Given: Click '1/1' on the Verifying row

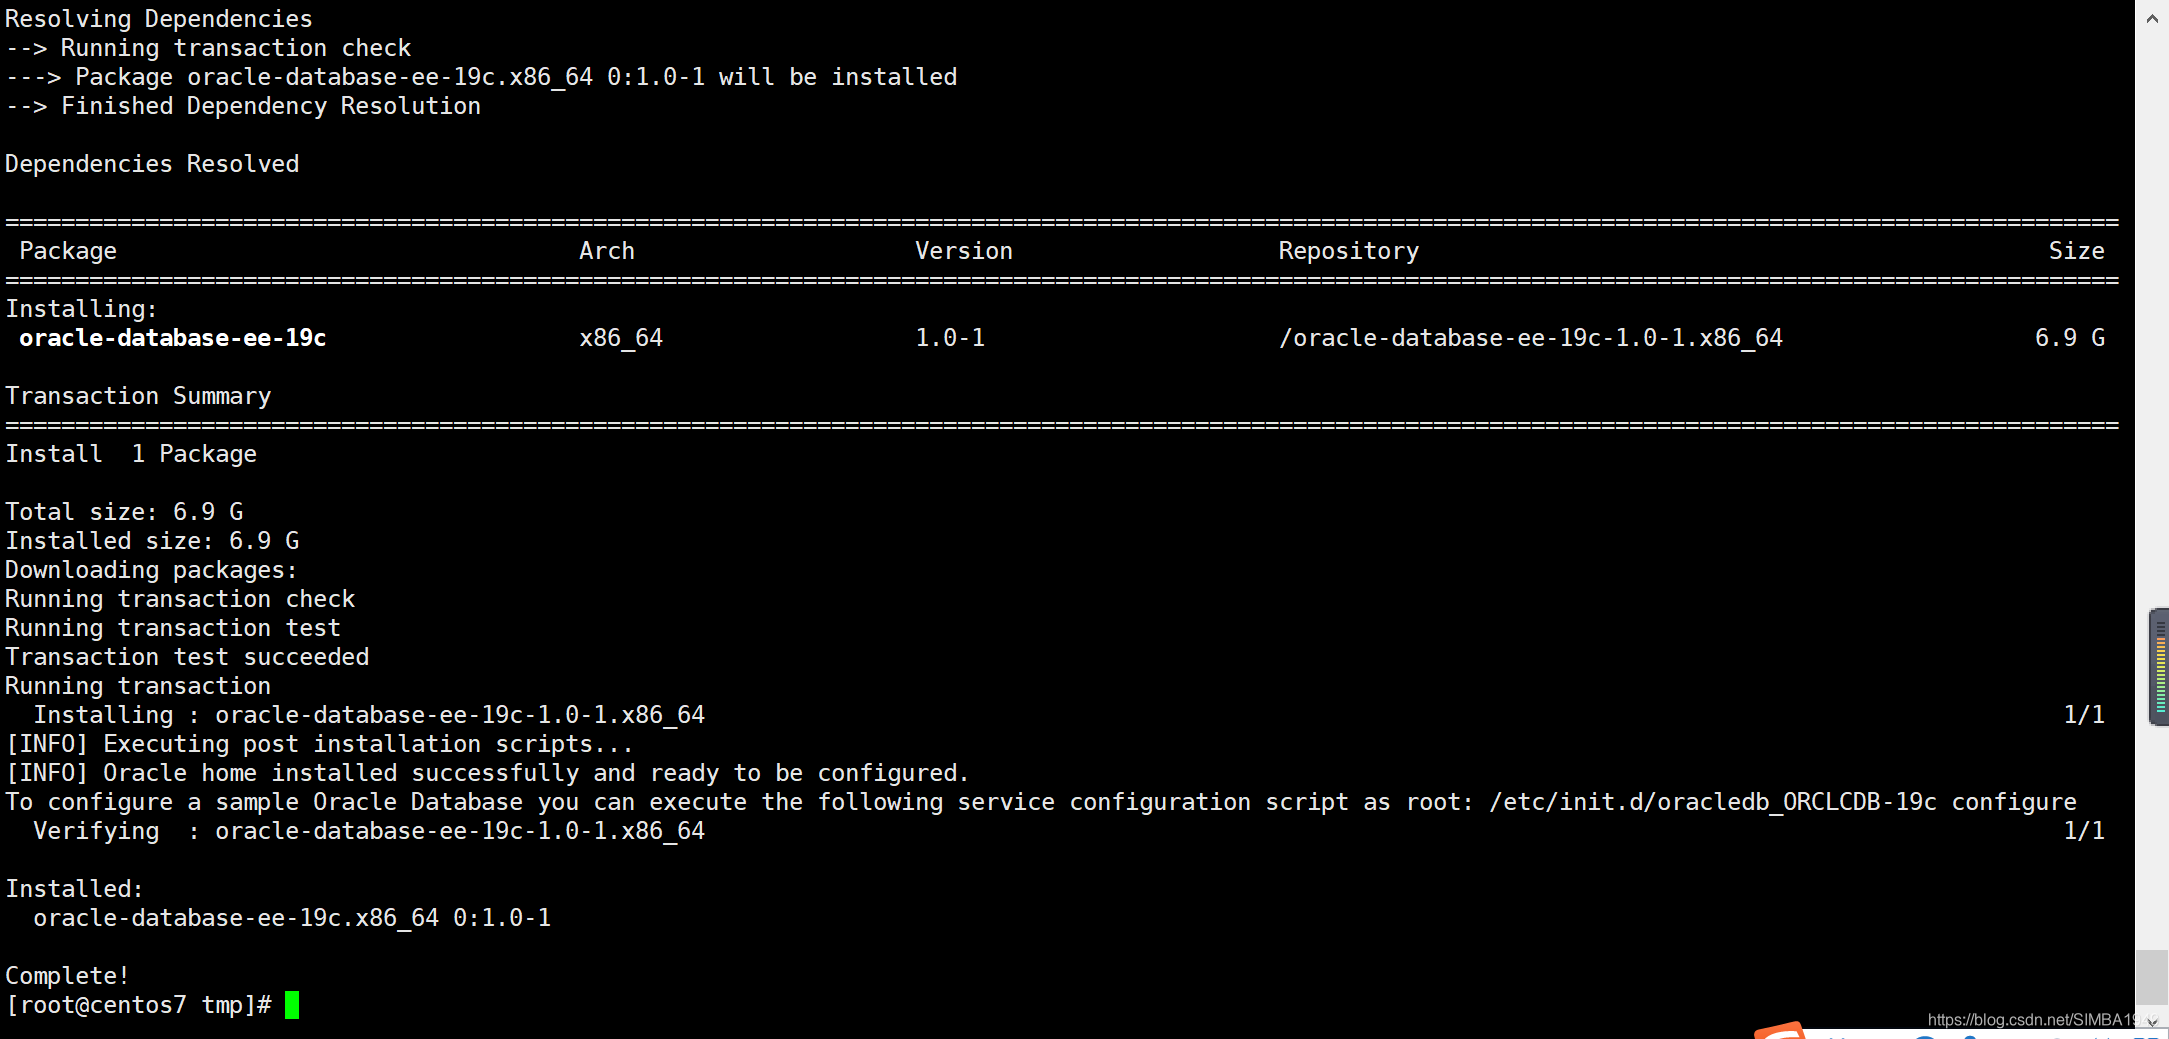Looking at the screenshot, I should coord(2084,831).
